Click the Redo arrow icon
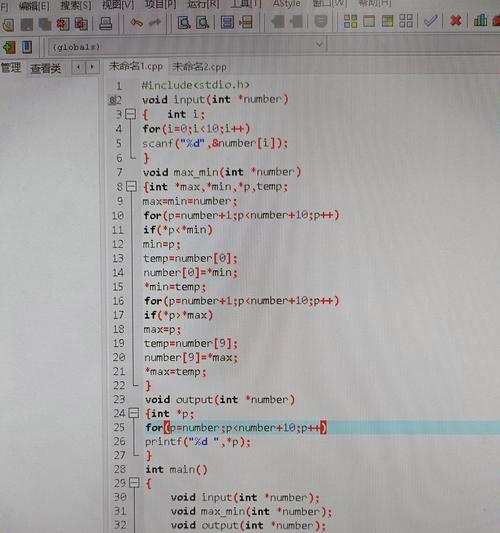 tap(155, 23)
